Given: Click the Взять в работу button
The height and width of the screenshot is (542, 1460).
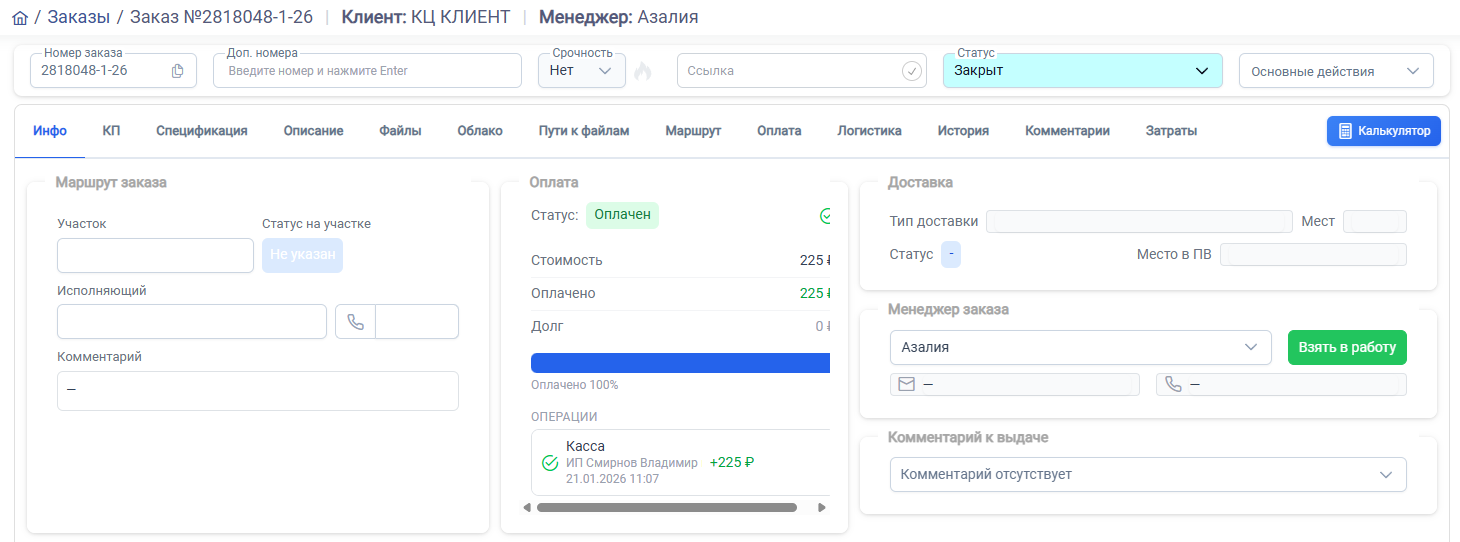Looking at the screenshot, I should point(1346,347).
